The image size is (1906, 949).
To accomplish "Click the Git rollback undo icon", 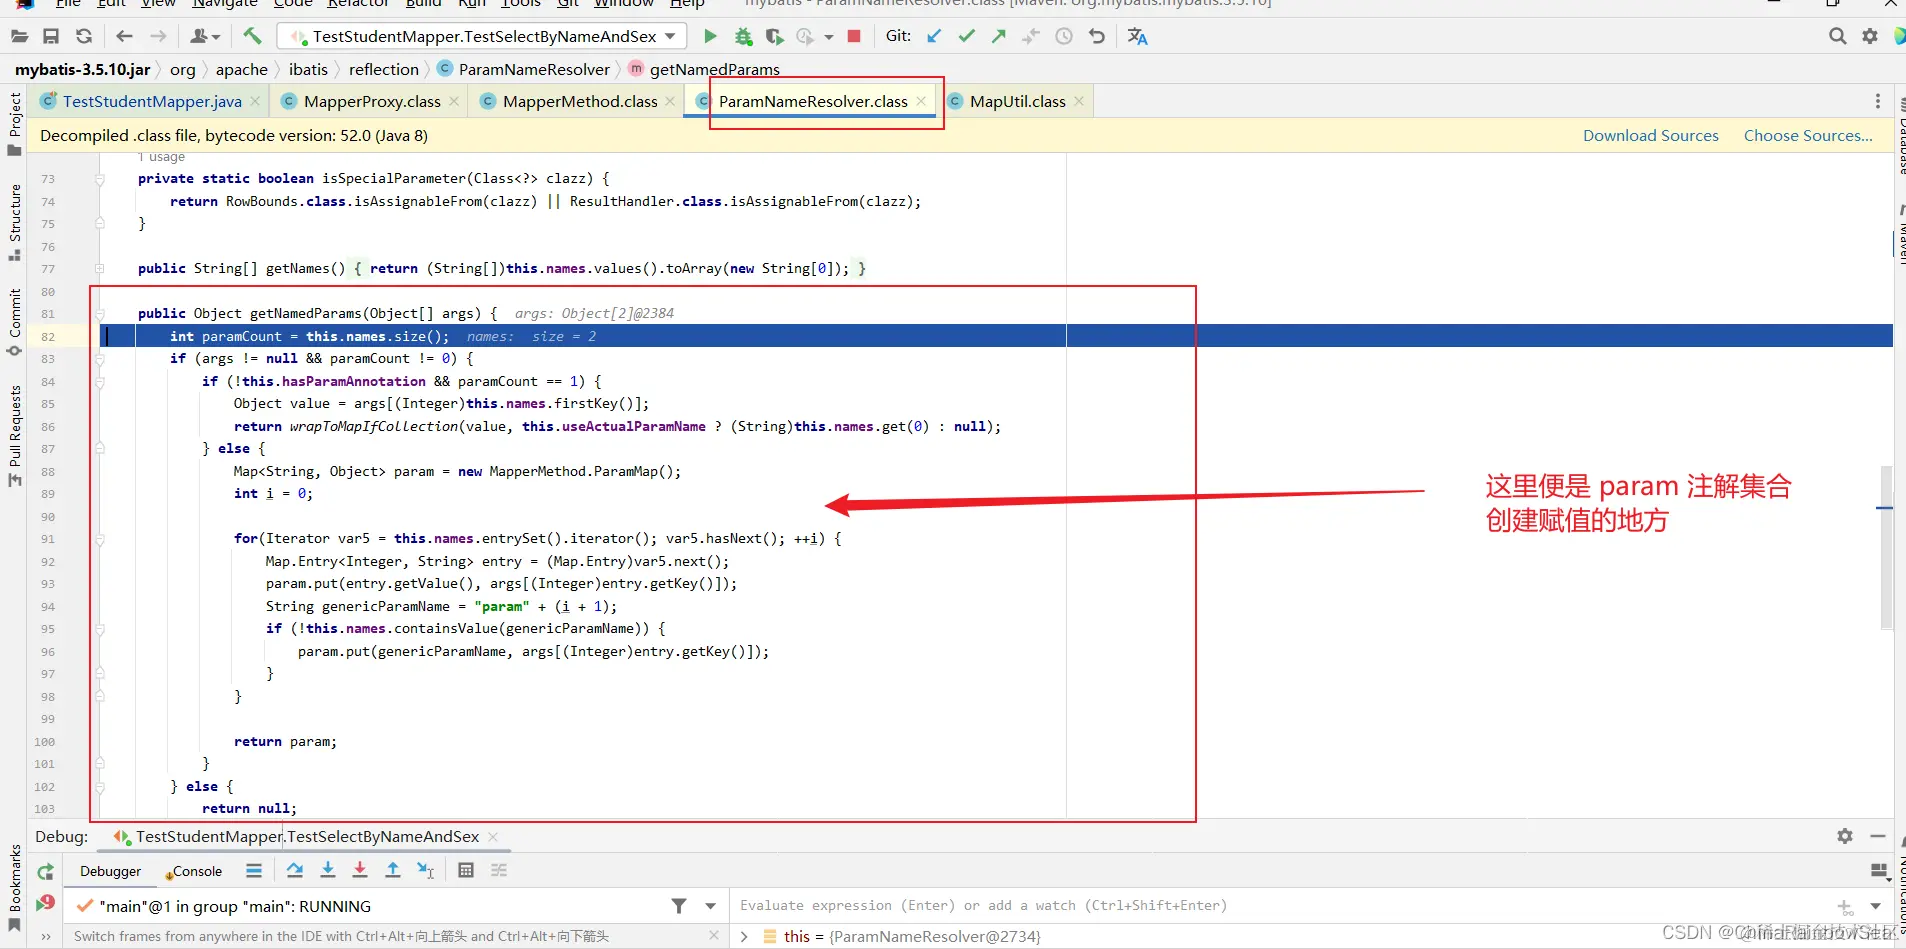I will tap(1097, 37).
